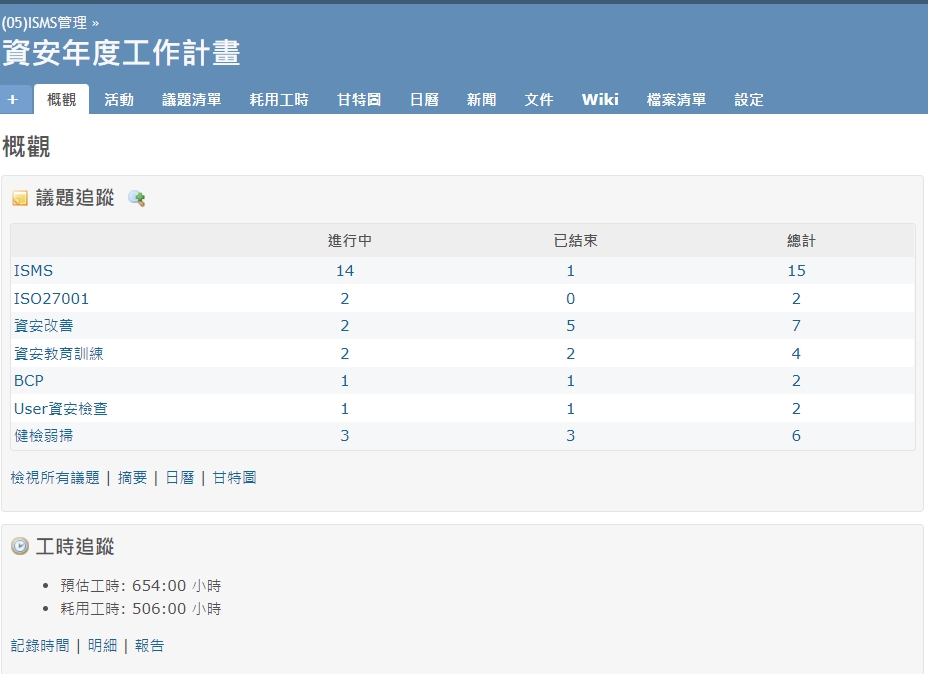Select the 設定 tab
The width and height of the screenshot is (928, 674).
pyautogui.click(x=749, y=100)
